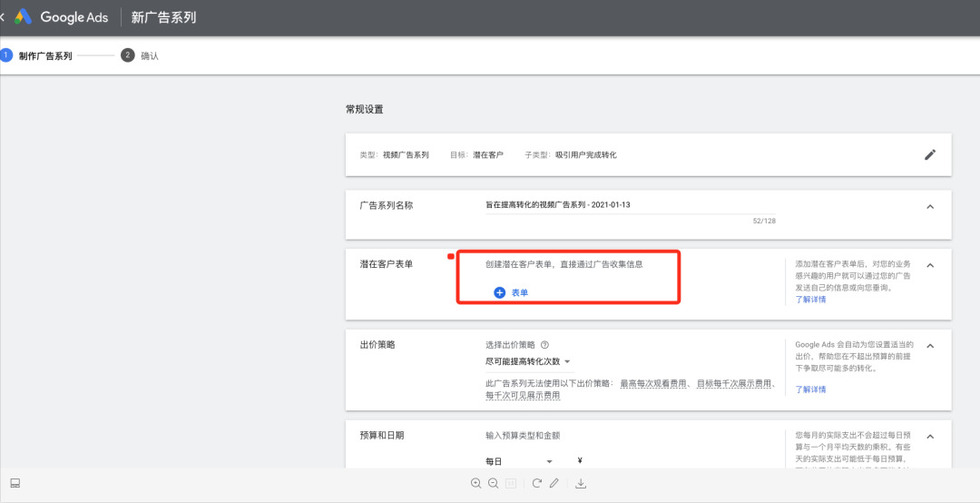Click the pencil edit icon in campaign type card
Viewport: 980px width, 503px height.
coord(930,154)
